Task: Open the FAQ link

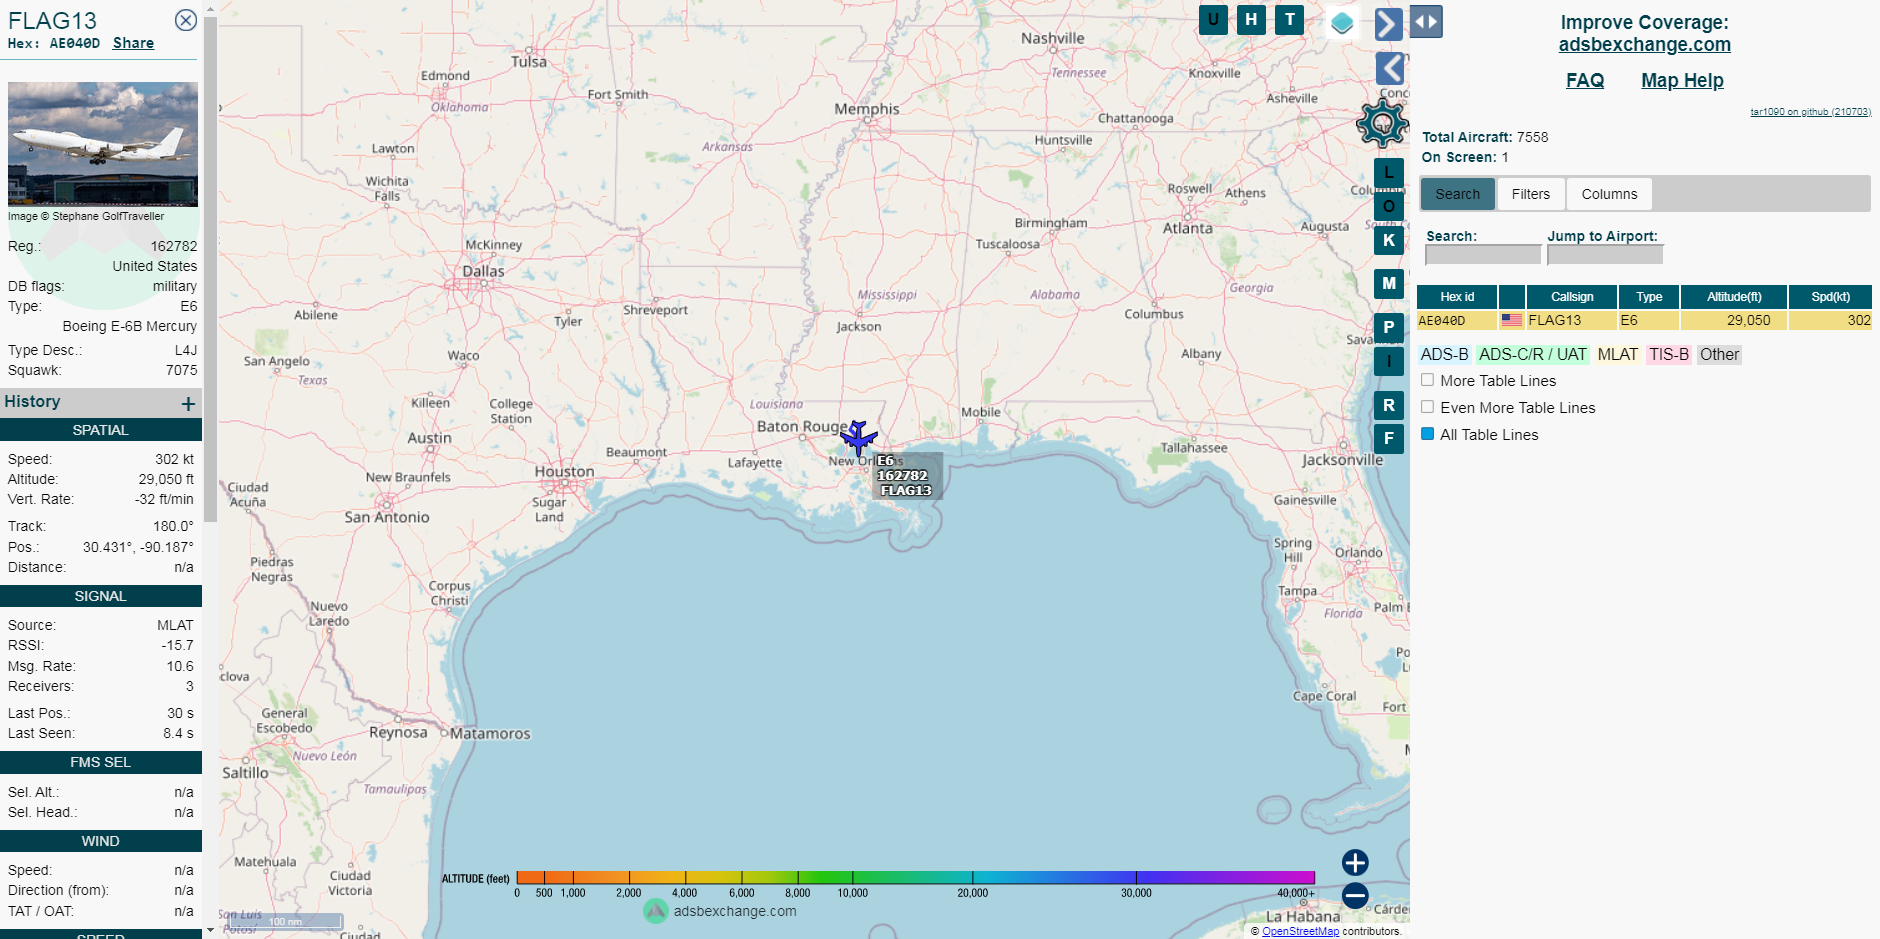Action: [x=1585, y=80]
